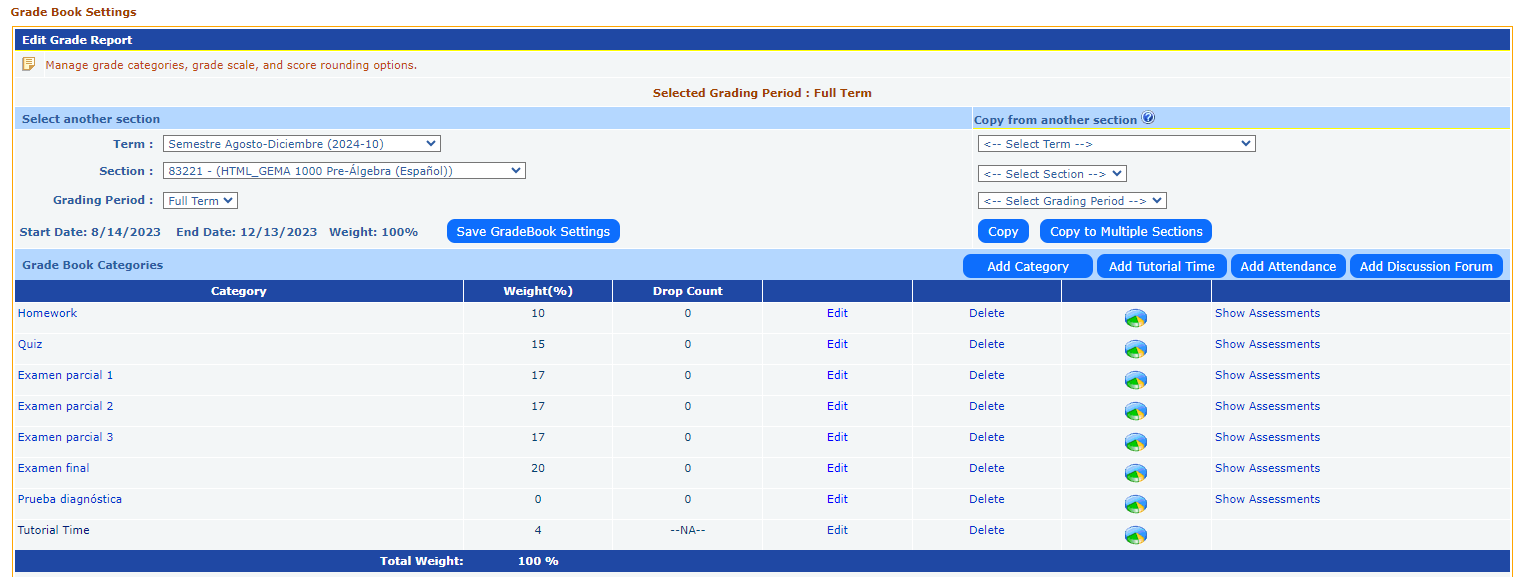Click Save GradeBook Settings button

(533, 231)
